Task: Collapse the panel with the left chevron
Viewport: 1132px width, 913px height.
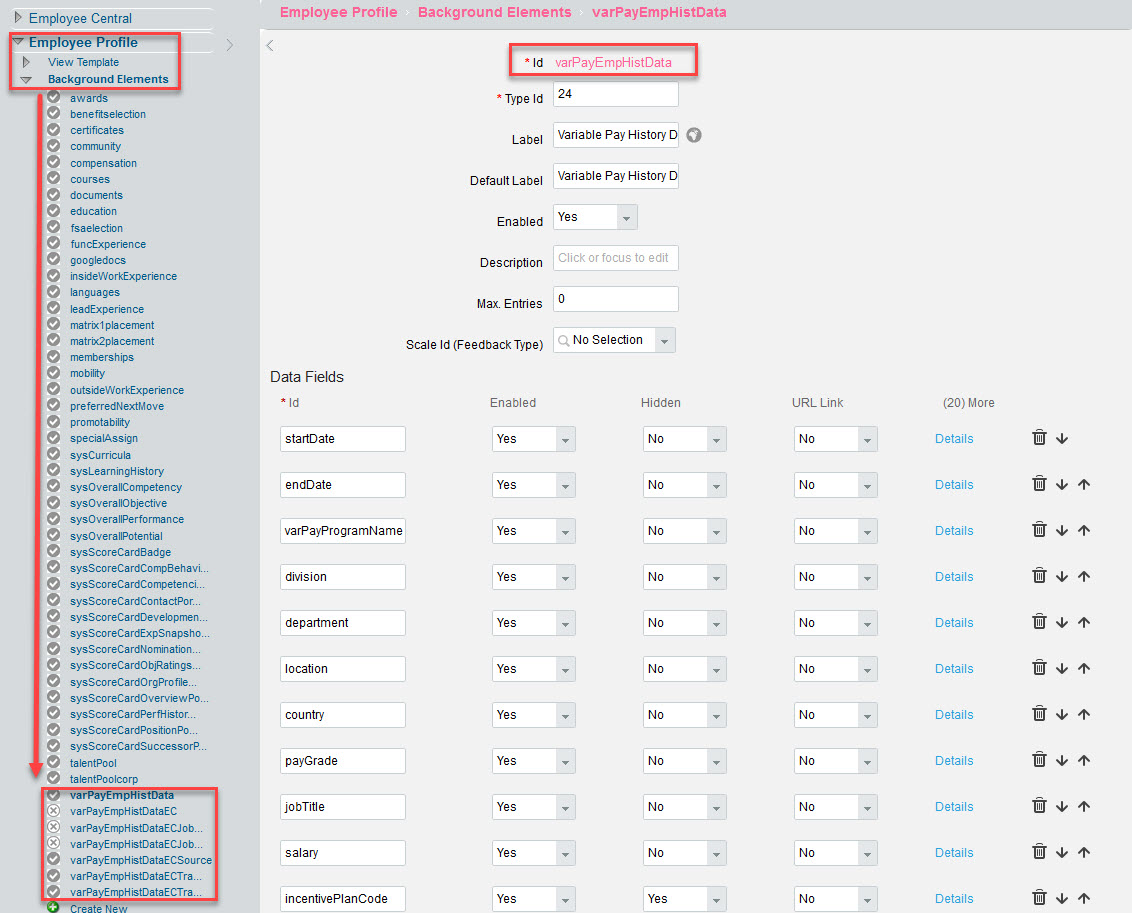Action: tap(270, 45)
